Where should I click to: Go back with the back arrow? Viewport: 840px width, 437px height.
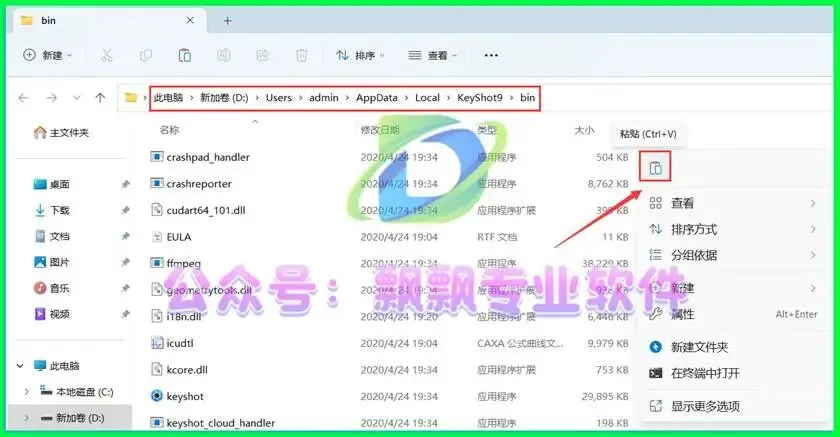coord(24,97)
